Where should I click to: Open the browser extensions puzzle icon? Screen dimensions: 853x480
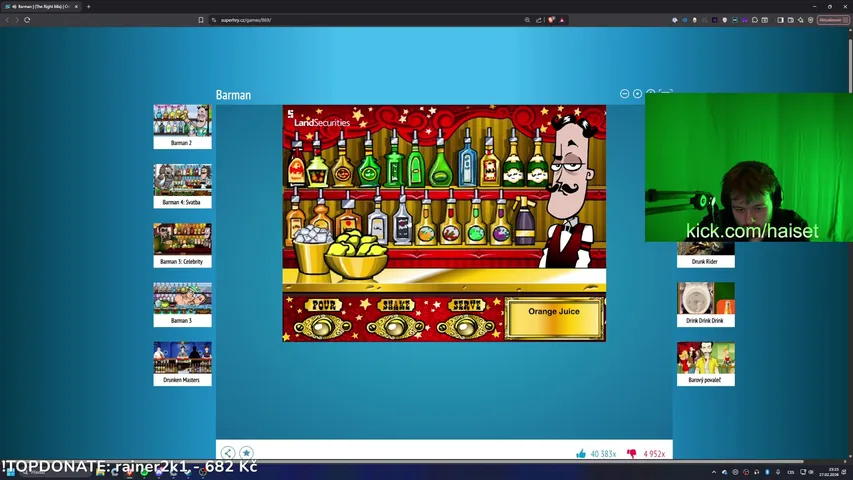coord(755,20)
